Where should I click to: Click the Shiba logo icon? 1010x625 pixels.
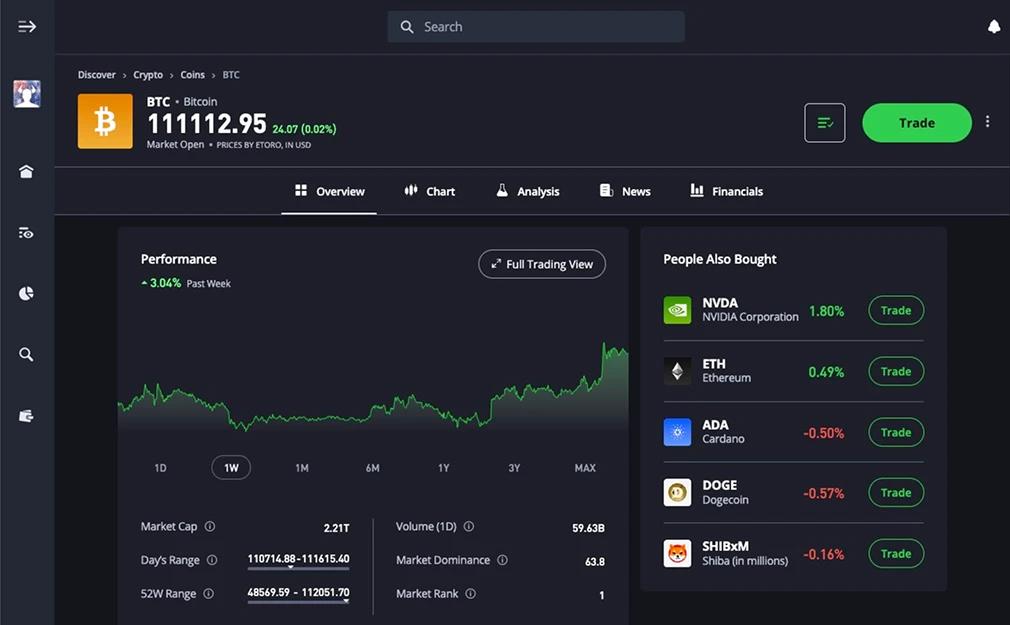678,553
